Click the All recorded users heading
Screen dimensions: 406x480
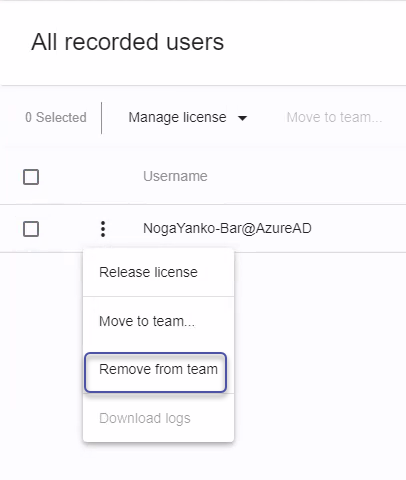tap(128, 42)
